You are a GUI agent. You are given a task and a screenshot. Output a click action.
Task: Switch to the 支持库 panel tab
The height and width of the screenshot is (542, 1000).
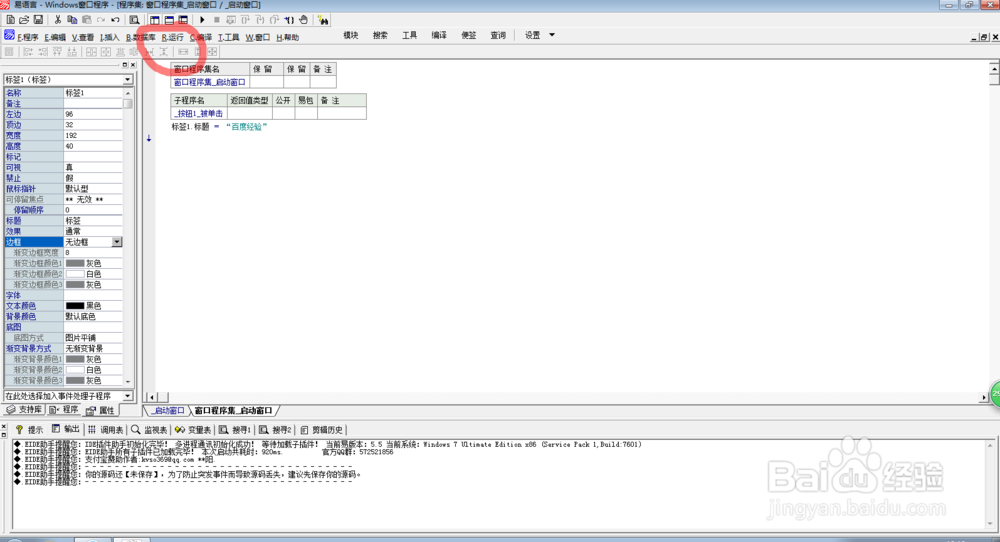pyautogui.click(x=24, y=409)
